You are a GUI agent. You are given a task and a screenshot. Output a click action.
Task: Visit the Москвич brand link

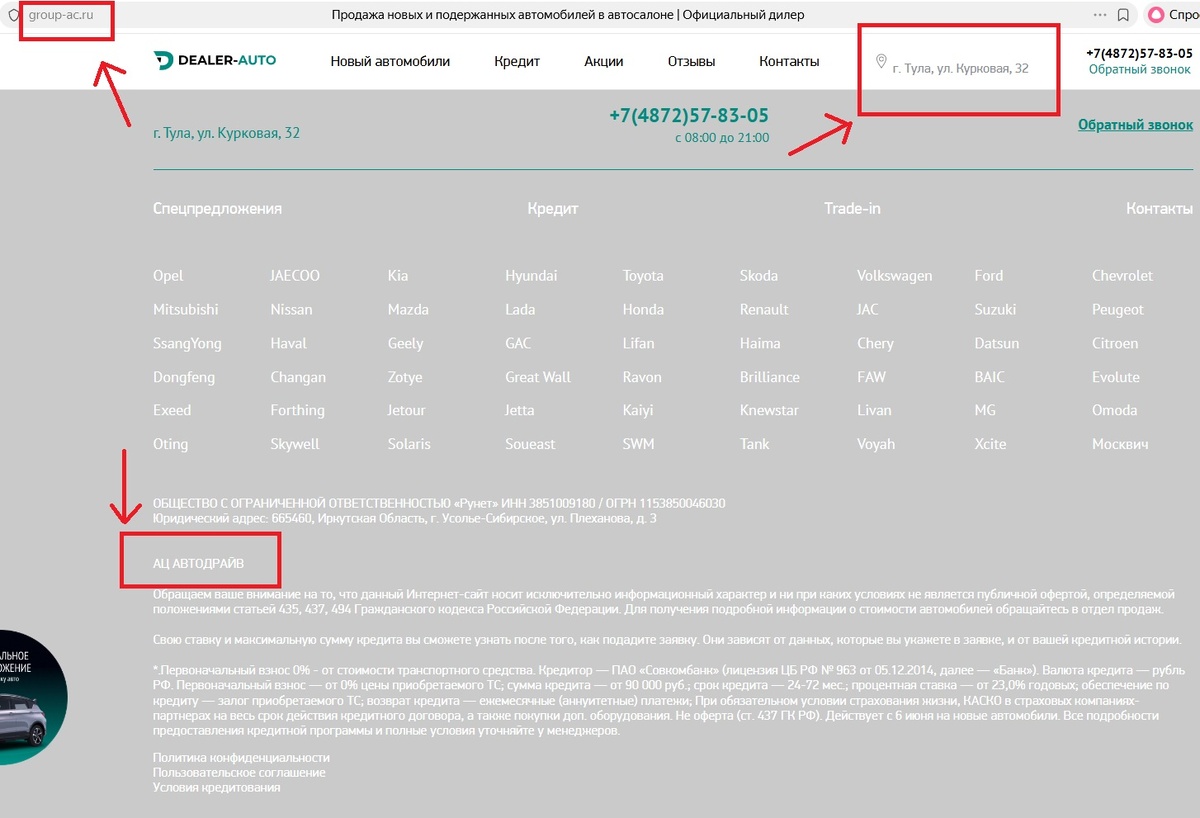(1120, 445)
